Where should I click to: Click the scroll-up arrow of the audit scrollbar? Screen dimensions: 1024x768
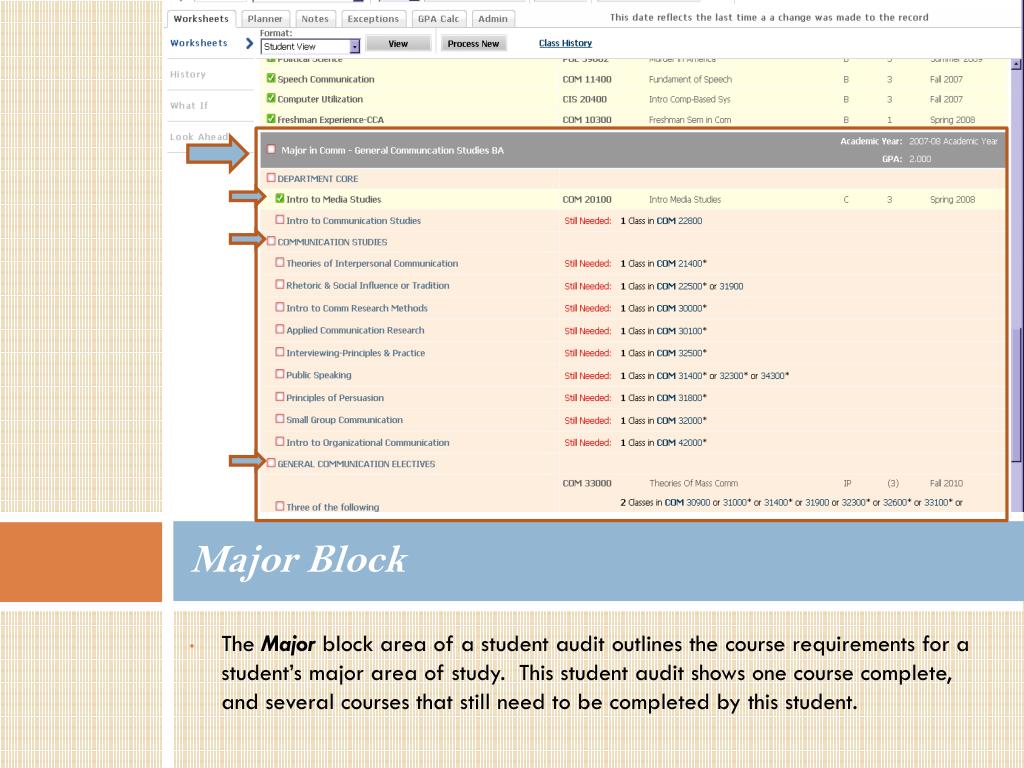click(x=1016, y=64)
